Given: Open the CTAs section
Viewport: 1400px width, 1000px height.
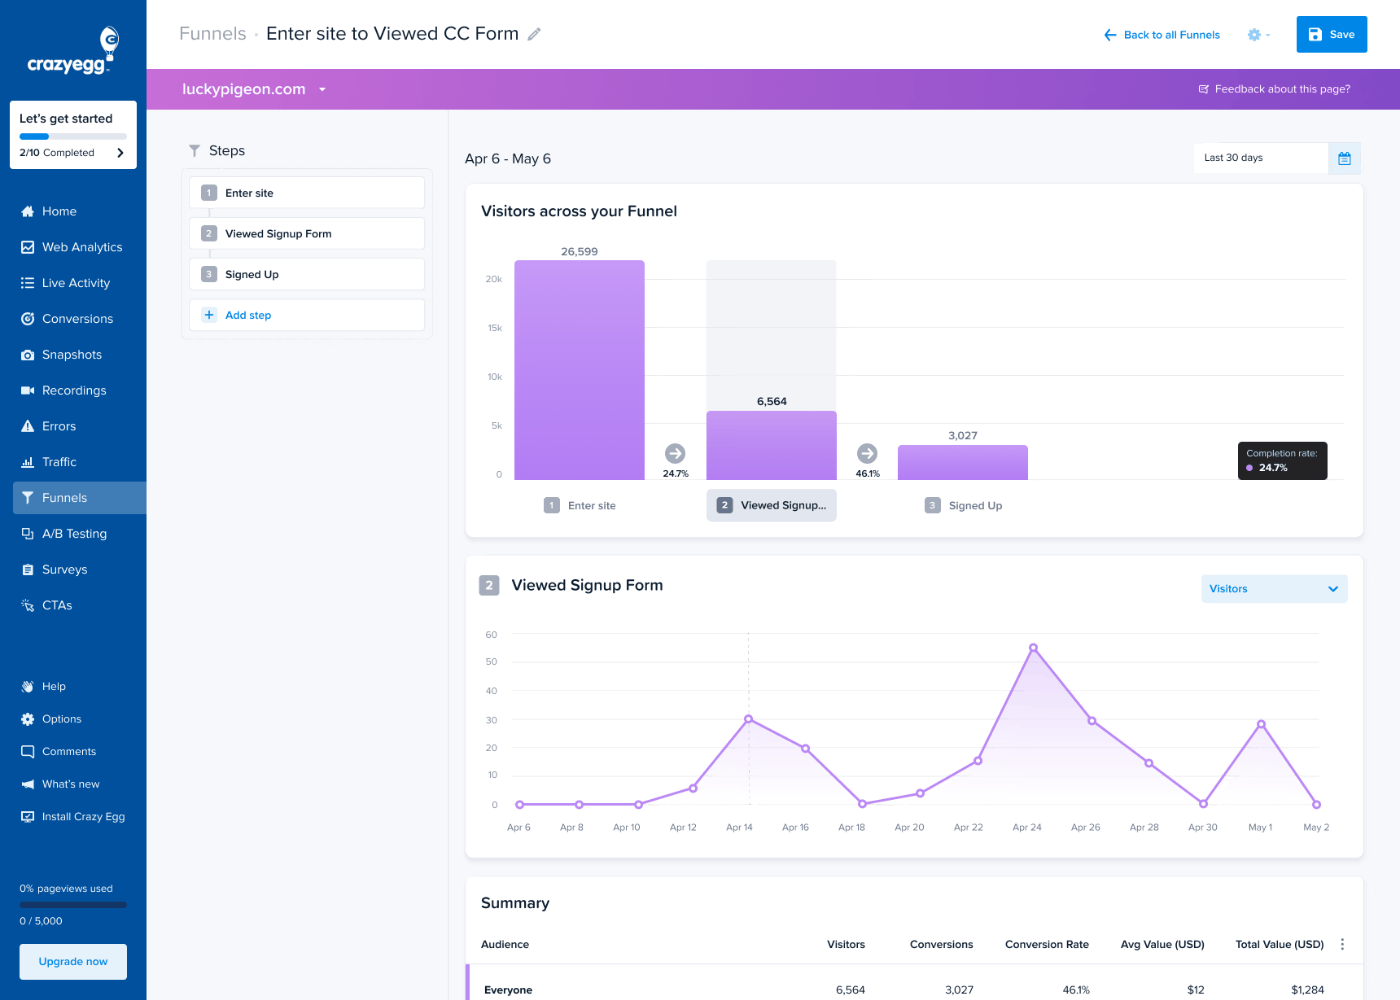Looking at the screenshot, I should coord(57,605).
